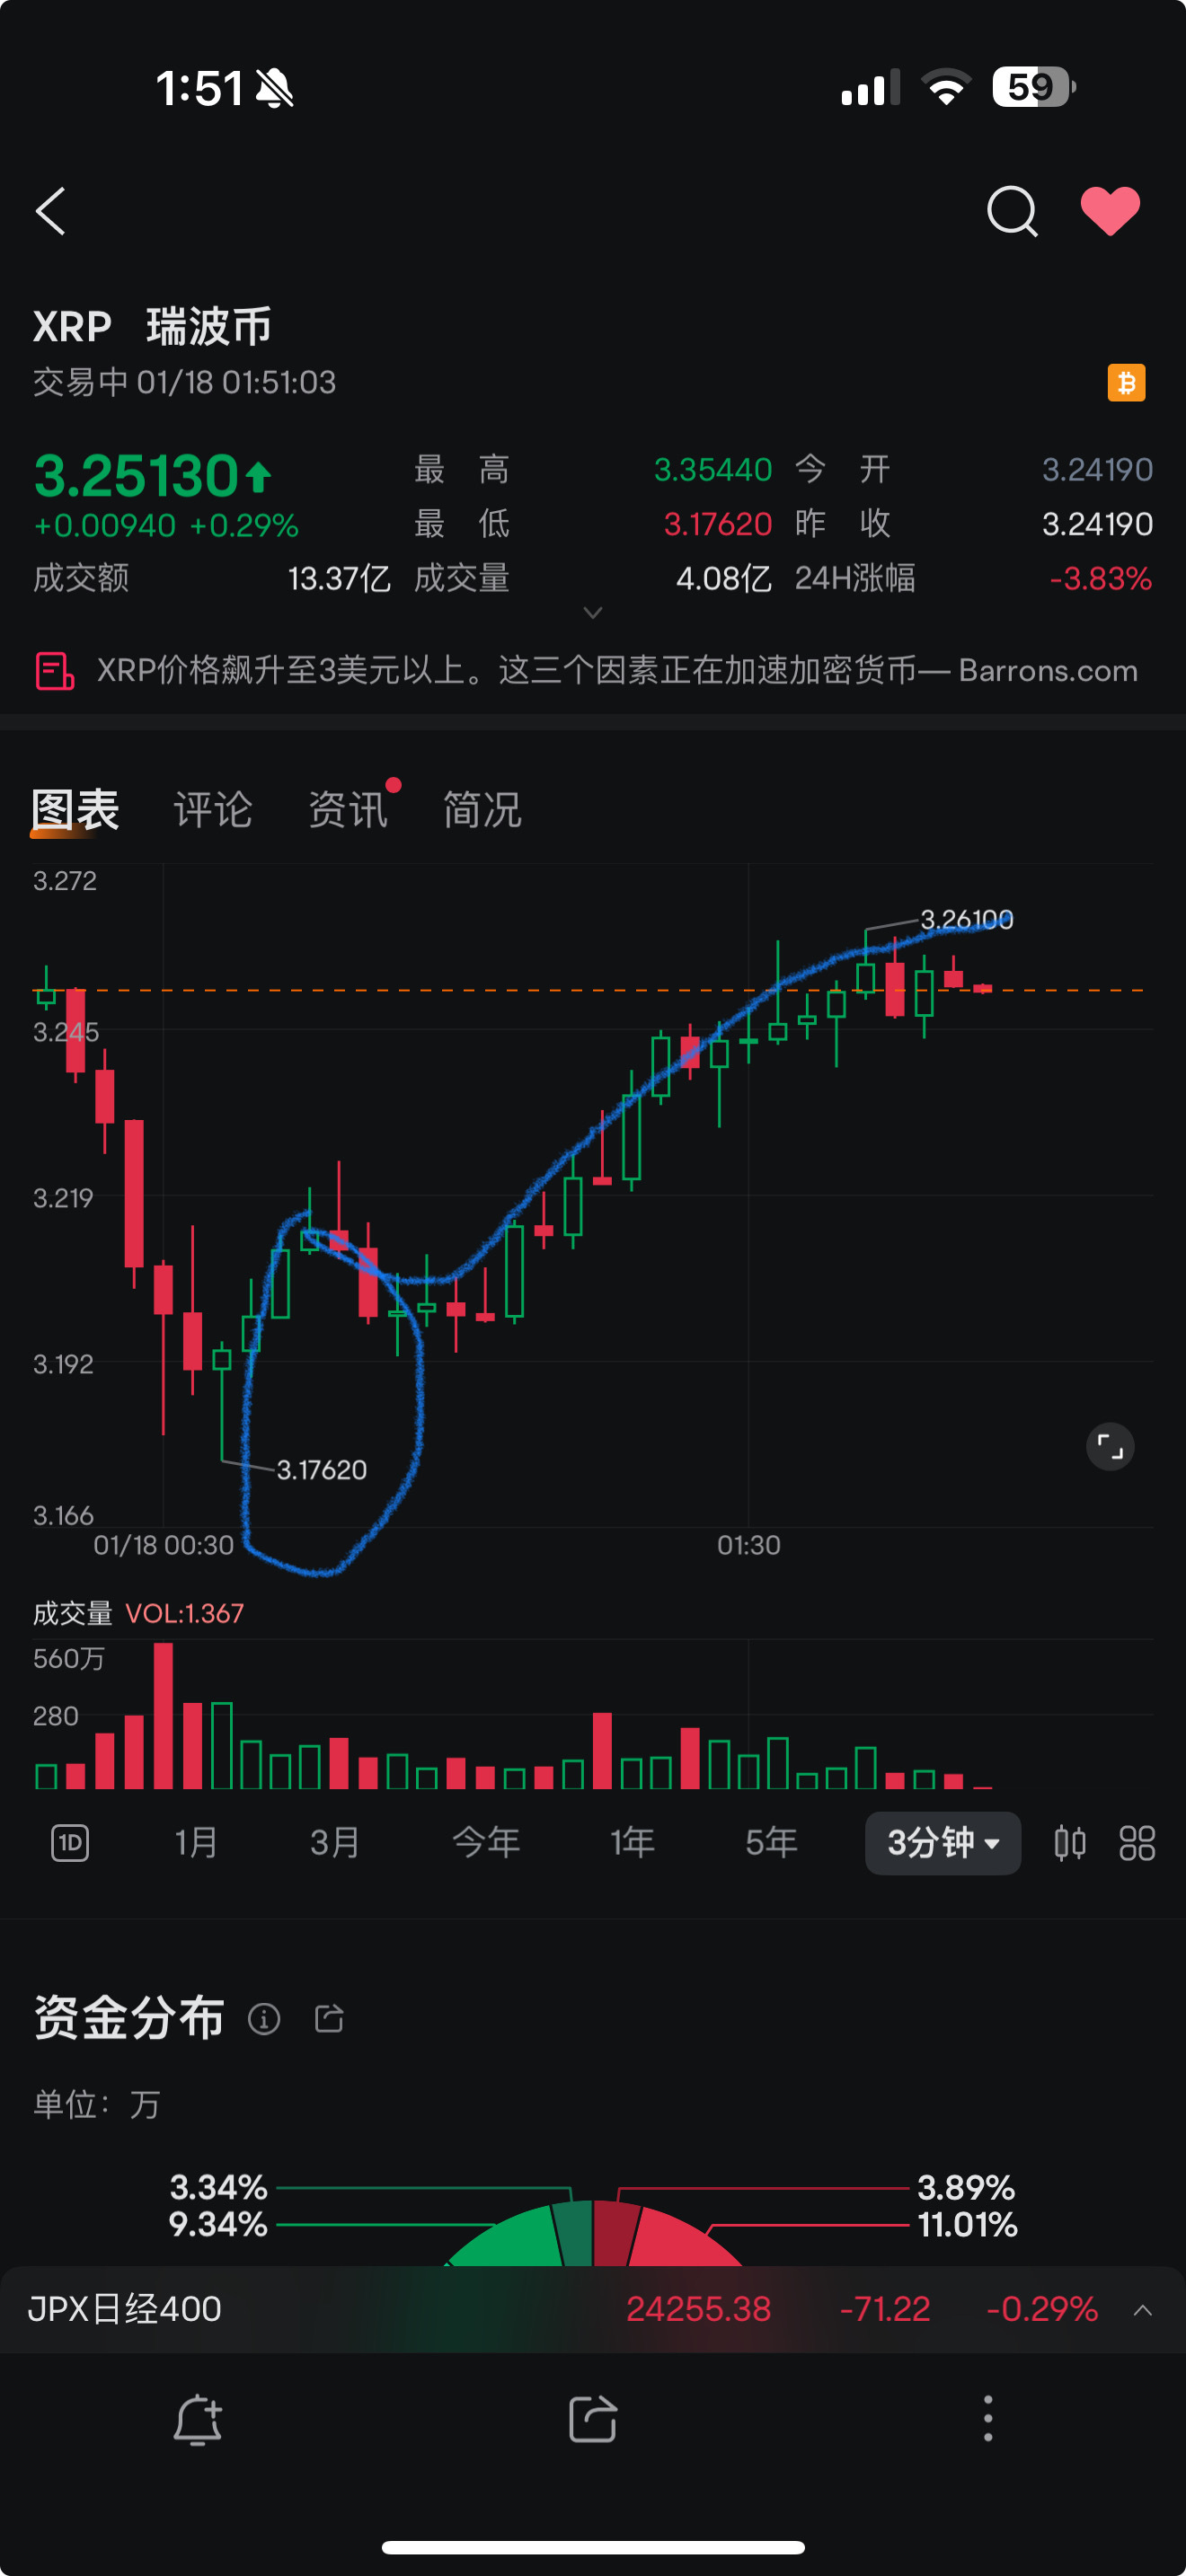Share the 资金分布 section icon

point(329,2019)
